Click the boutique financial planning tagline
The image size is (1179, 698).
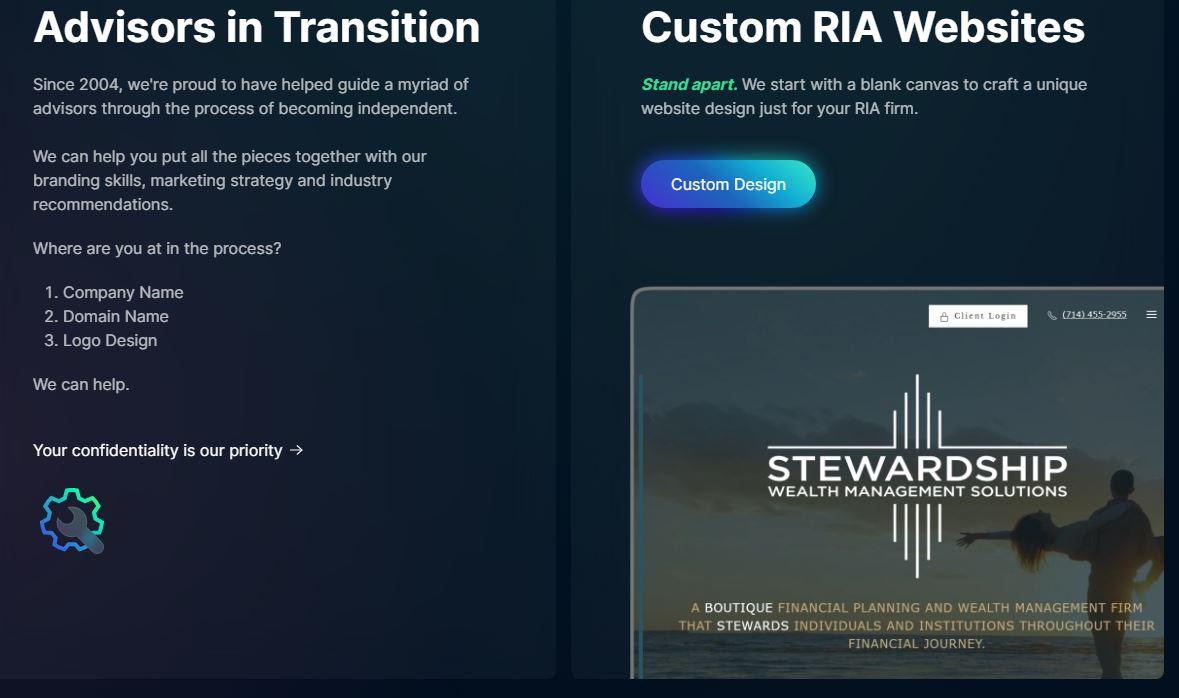click(x=916, y=625)
